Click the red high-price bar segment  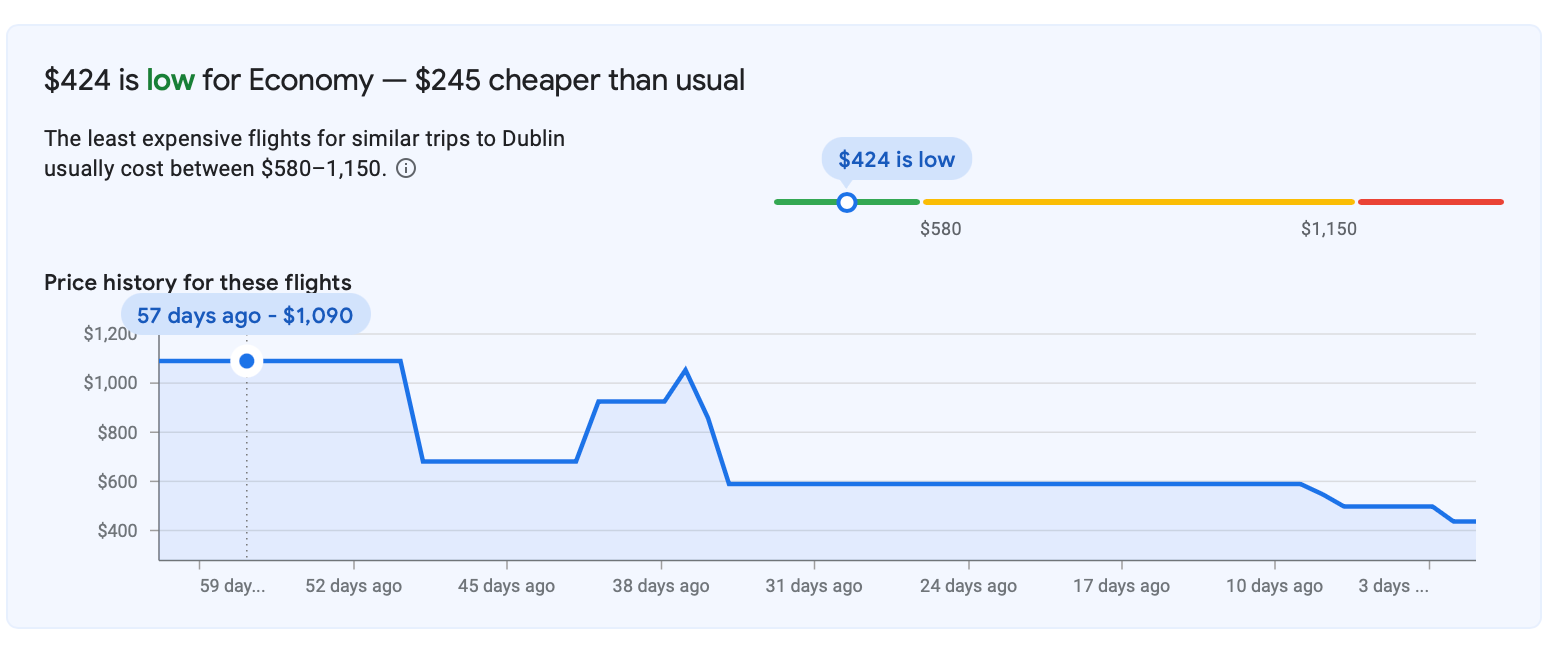(1430, 202)
